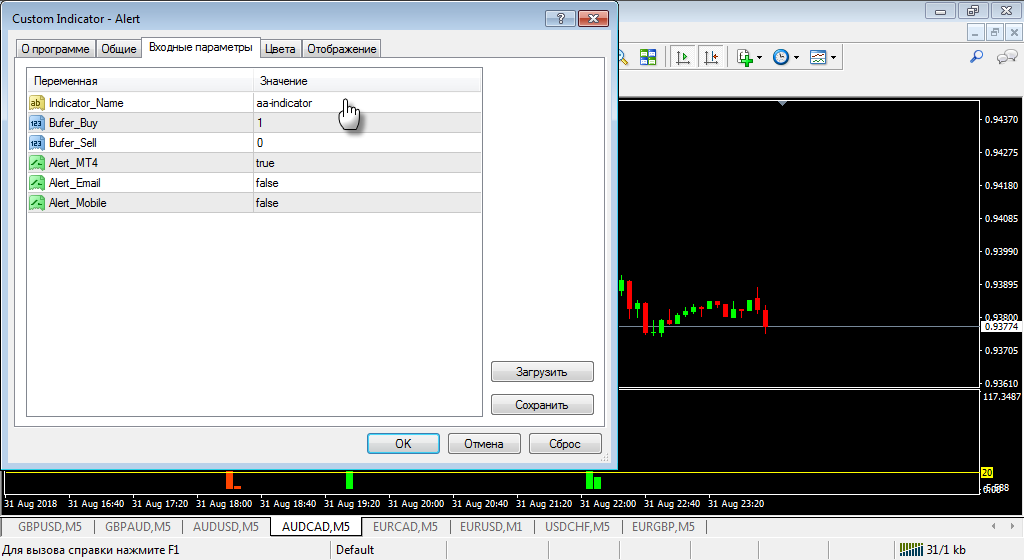Open the add indicators dropdown arrow
The height and width of the screenshot is (560, 1024).
[759, 58]
